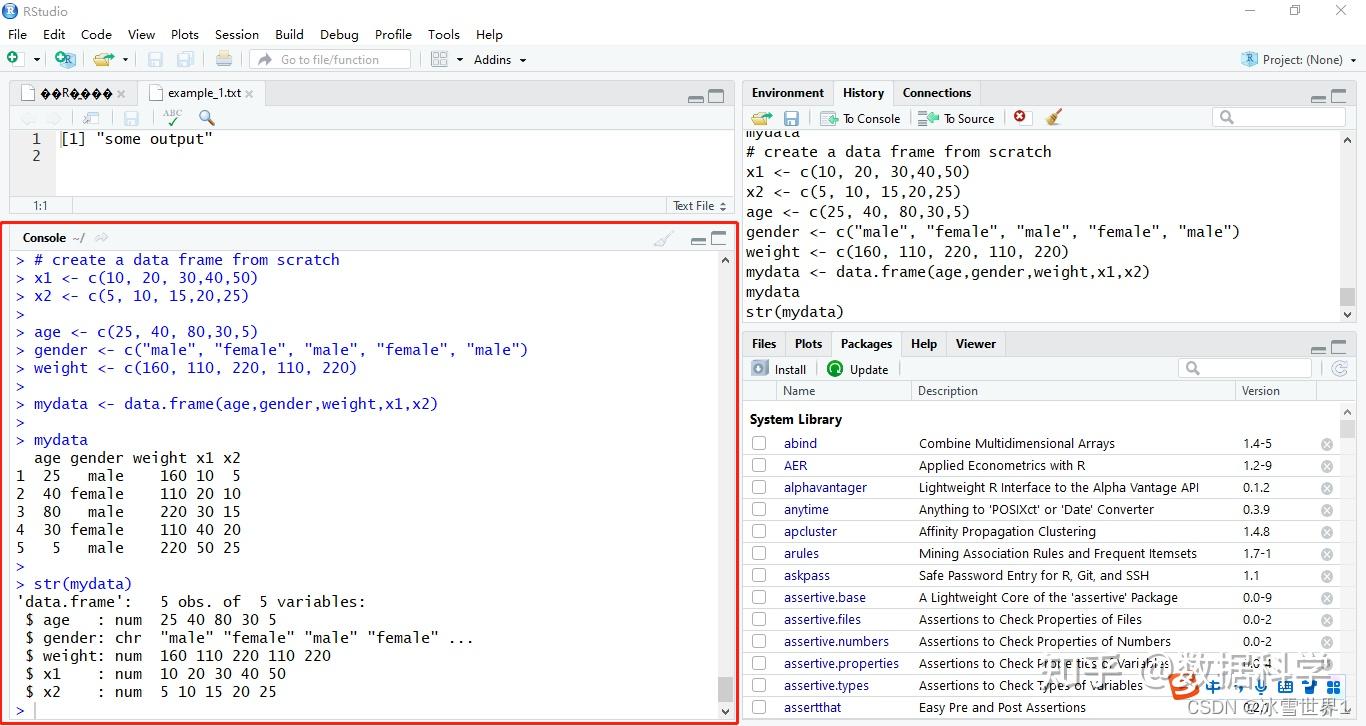The width and height of the screenshot is (1366, 726).
Task: Switch to the Environment tab
Action: (x=788, y=93)
